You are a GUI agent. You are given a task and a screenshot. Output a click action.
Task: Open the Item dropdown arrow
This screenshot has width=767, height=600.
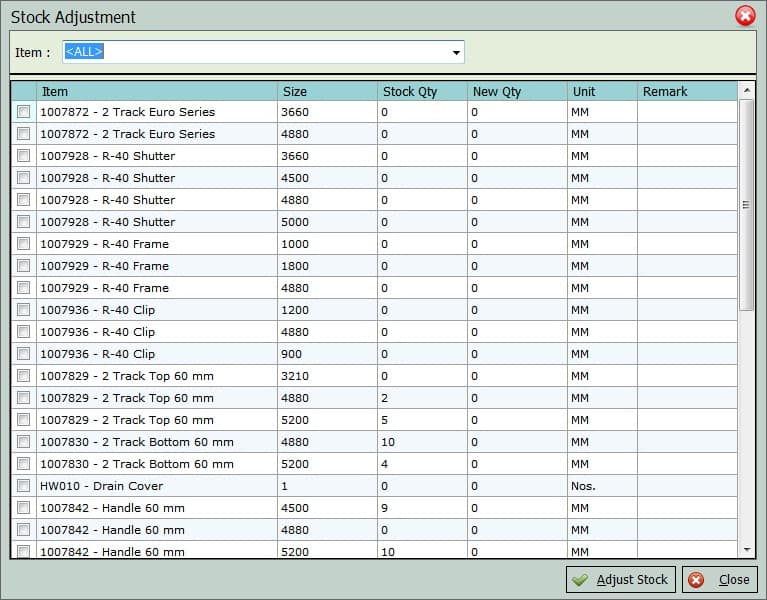[x=456, y=52]
